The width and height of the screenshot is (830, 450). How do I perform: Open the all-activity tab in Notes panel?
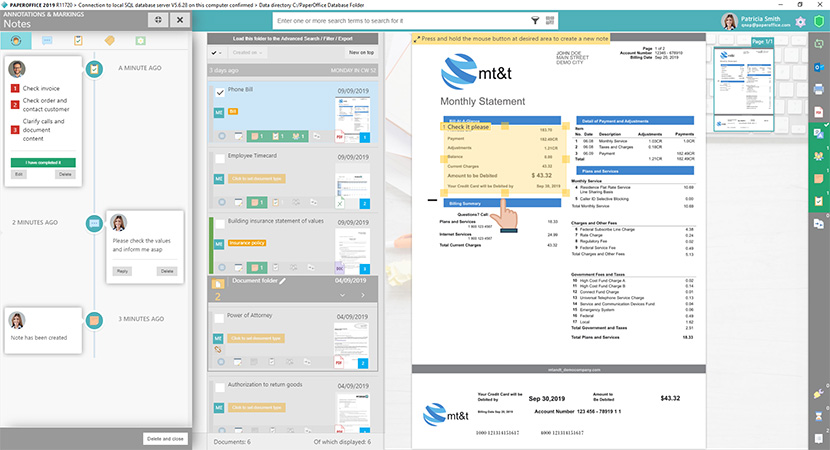(x=16, y=41)
